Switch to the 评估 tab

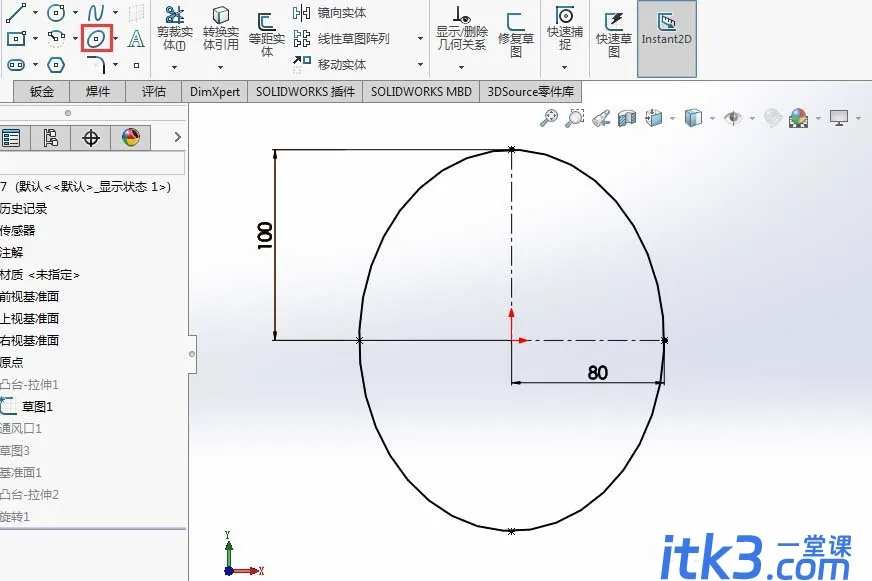pos(154,92)
